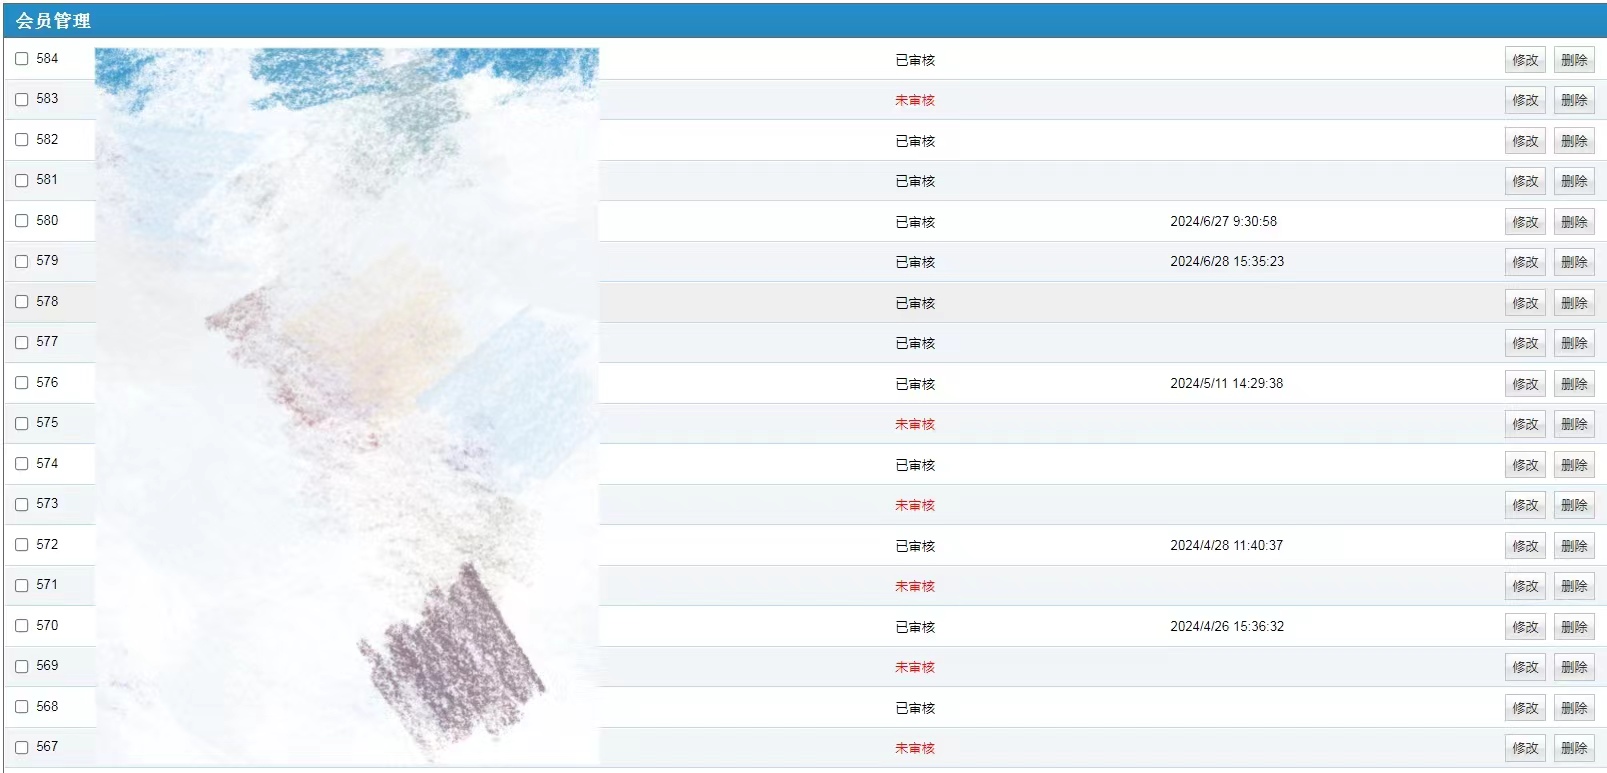The width and height of the screenshot is (1607, 773).
Task: Select the checkbox for row 580
Action: coord(22,221)
